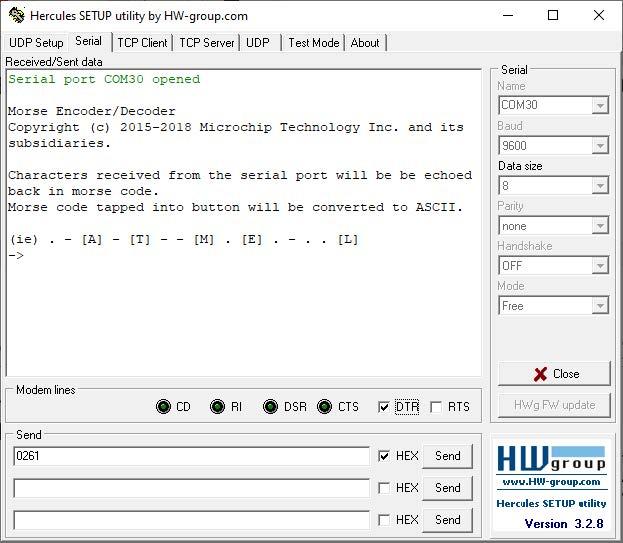The image size is (623, 543).
Task: Open the www.HW-group.com link
Action: 551,482
